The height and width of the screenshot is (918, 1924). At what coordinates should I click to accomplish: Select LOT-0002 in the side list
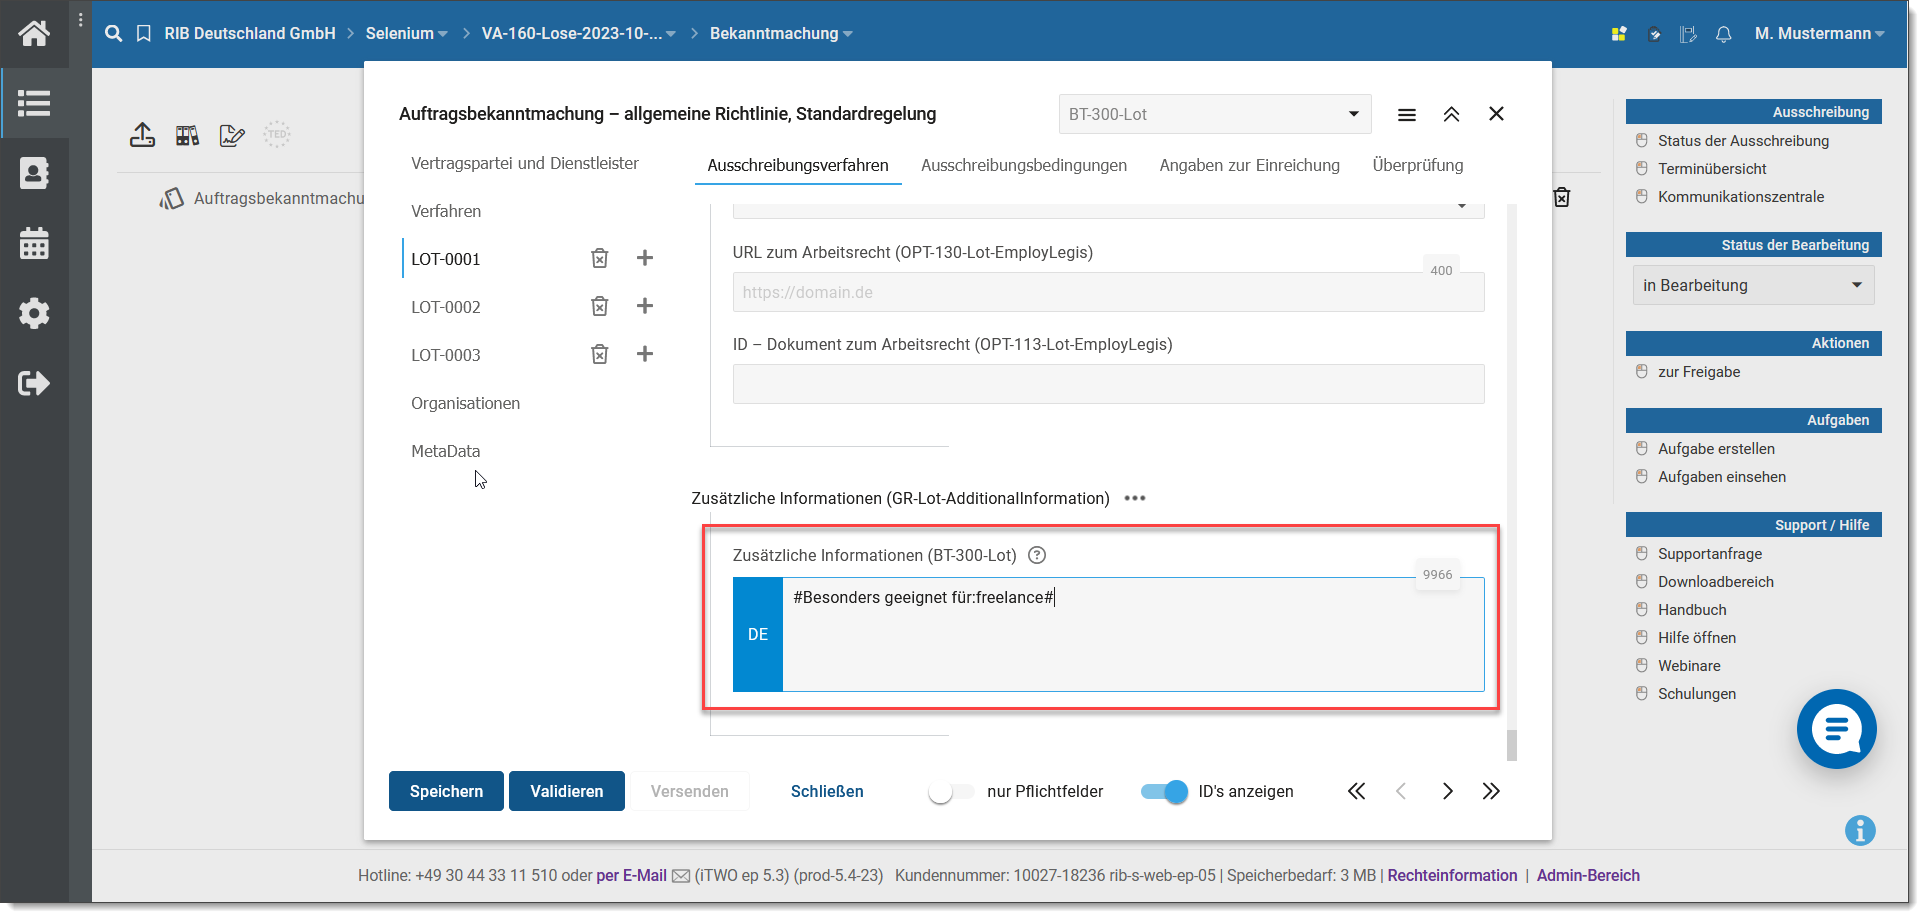(x=446, y=307)
